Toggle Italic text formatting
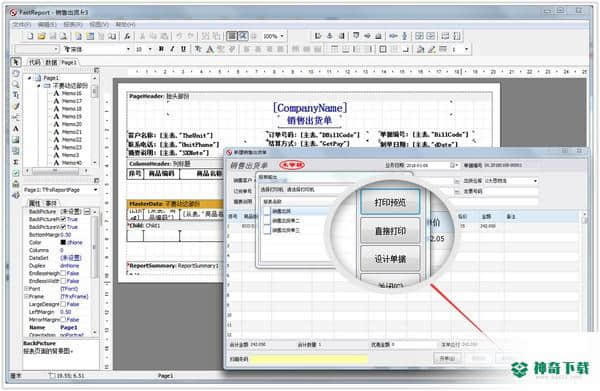Image resolution: width=600 pixels, height=391 pixels. pos(172,49)
